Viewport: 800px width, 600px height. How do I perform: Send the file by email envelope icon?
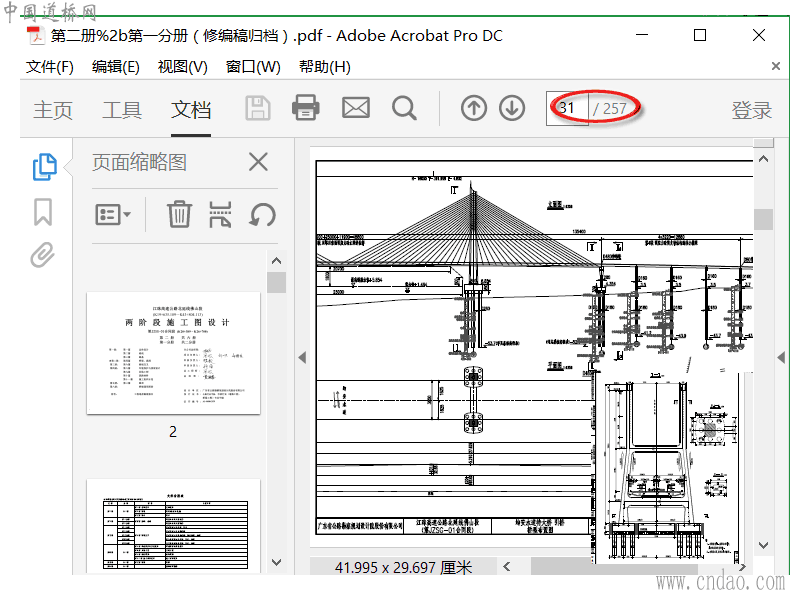[x=356, y=108]
